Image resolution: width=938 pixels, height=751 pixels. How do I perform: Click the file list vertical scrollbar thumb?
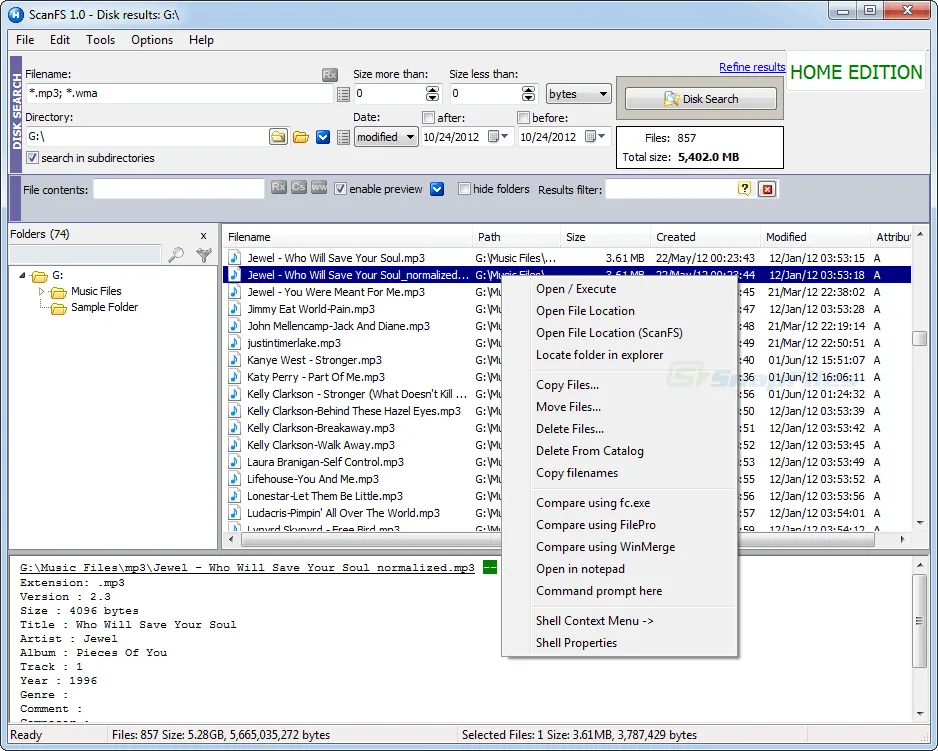(x=919, y=338)
